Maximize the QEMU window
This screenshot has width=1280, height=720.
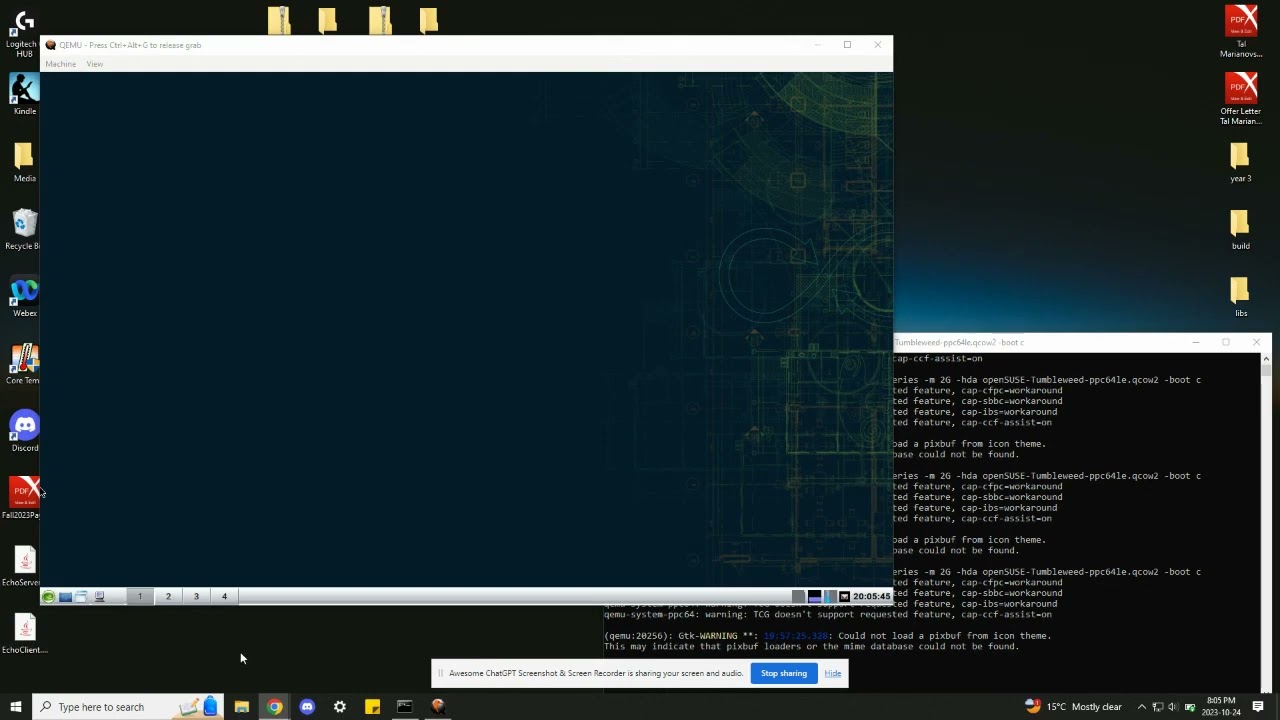point(847,45)
